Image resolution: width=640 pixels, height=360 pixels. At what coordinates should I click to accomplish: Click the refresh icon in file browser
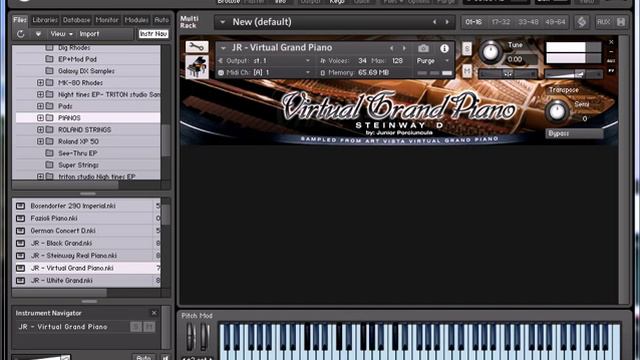[20, 34]
